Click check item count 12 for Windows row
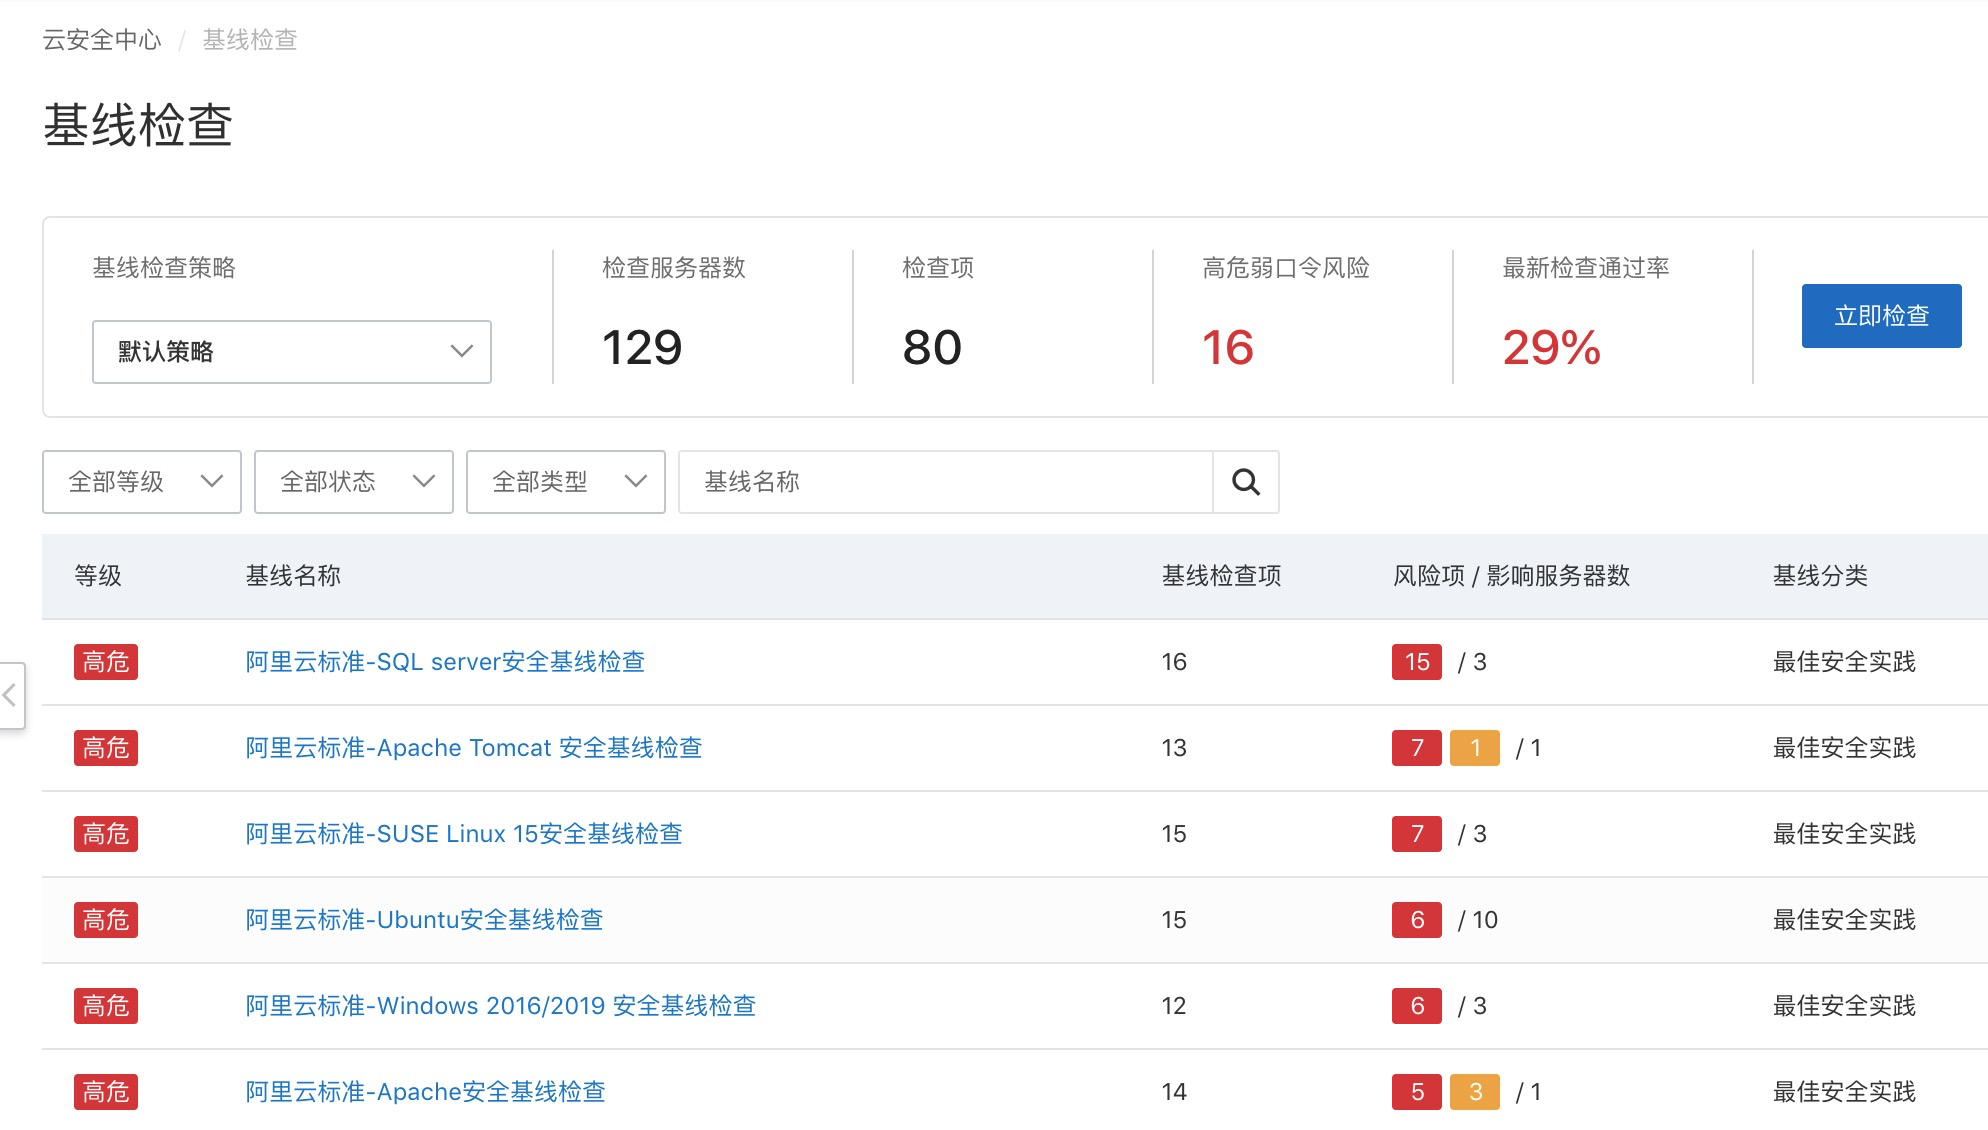 (x=1174, y=1006)
